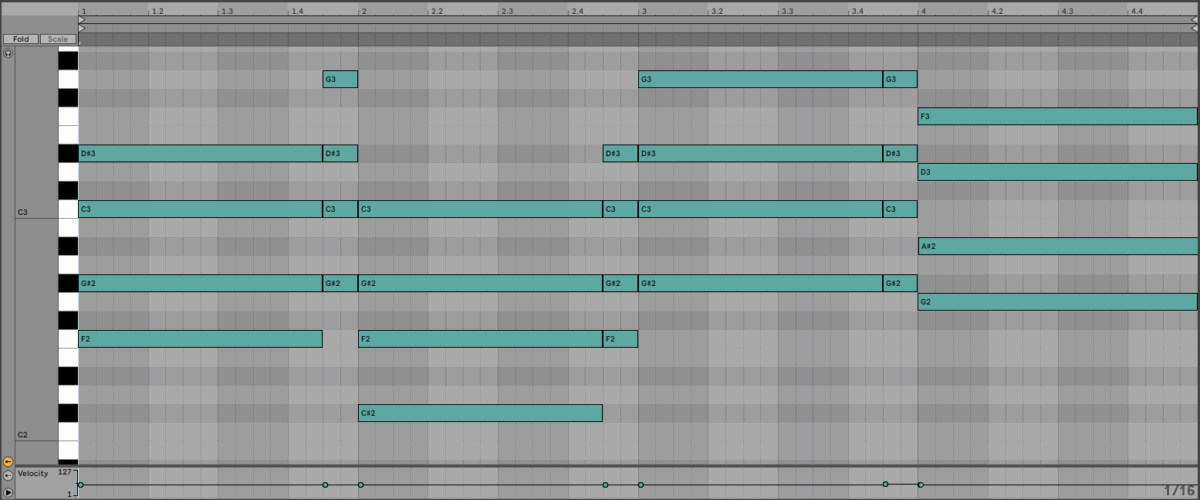Enable the headphones MIDI preview icon
This screenshot has width=1200, height=500.
(x=8, y=54)
